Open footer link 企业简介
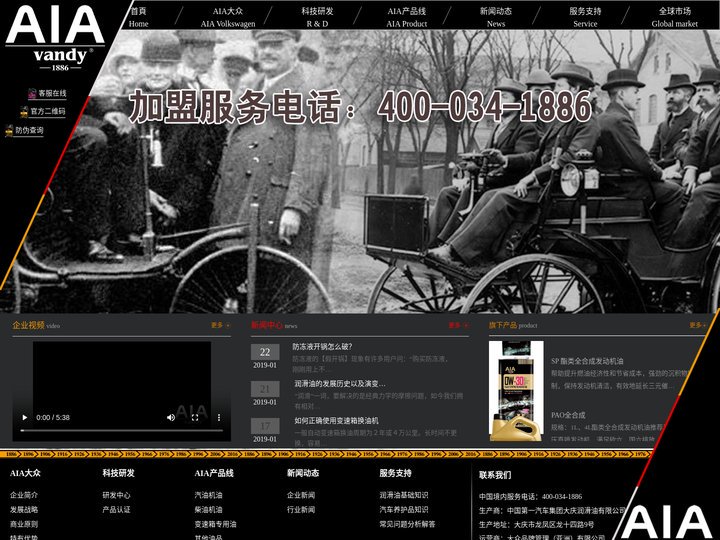Image resolution: width=720 pixels, height=540 pixels. pyautogui.click(x=24, y=495)
